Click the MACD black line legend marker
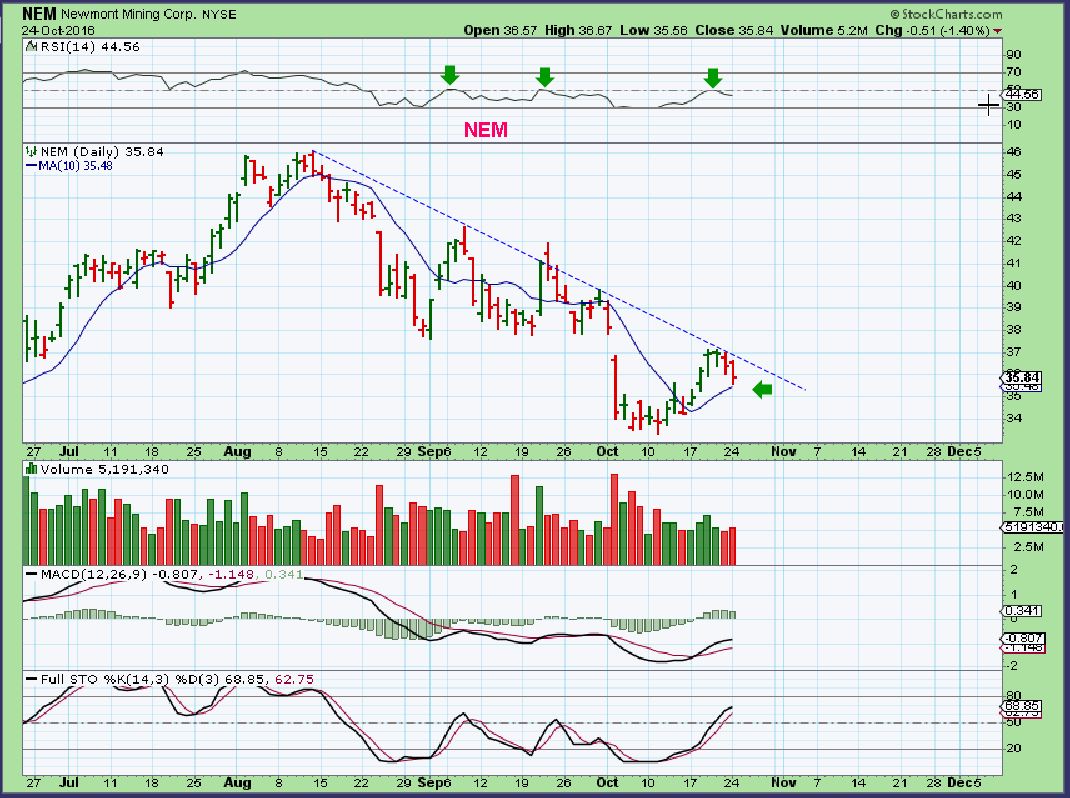Image resolution: width=1070 pixels, height=798 pixels. [31, 574]
